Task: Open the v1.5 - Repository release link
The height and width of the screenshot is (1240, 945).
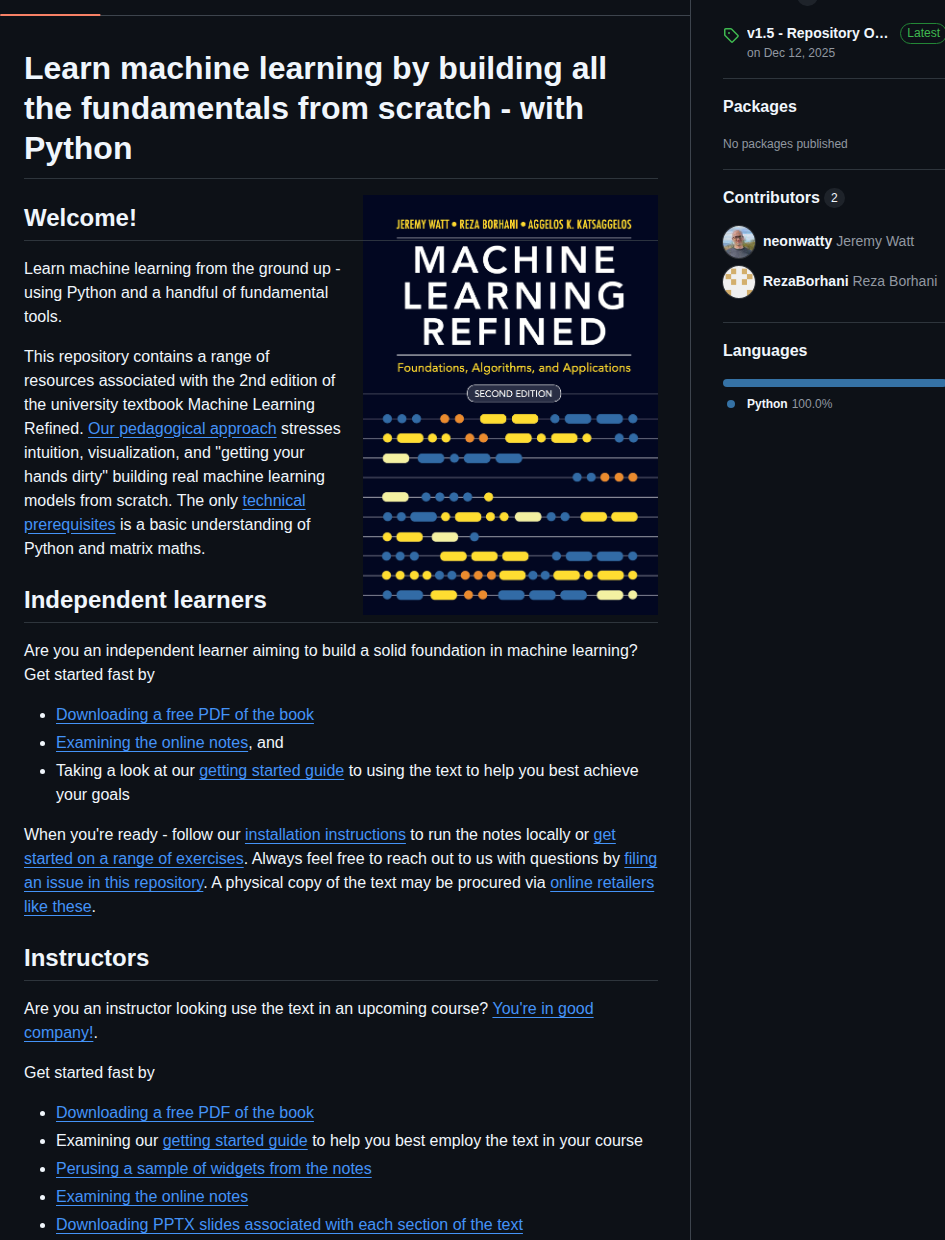Action: tap(818, 33)
